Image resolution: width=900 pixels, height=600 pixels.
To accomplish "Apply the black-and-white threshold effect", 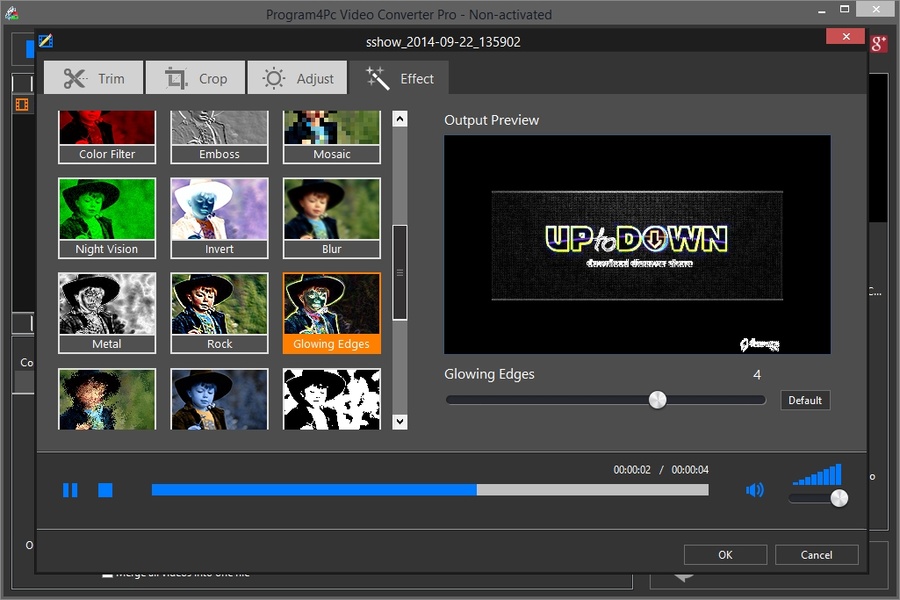I will pyautogui.click(x=332, y=399).
